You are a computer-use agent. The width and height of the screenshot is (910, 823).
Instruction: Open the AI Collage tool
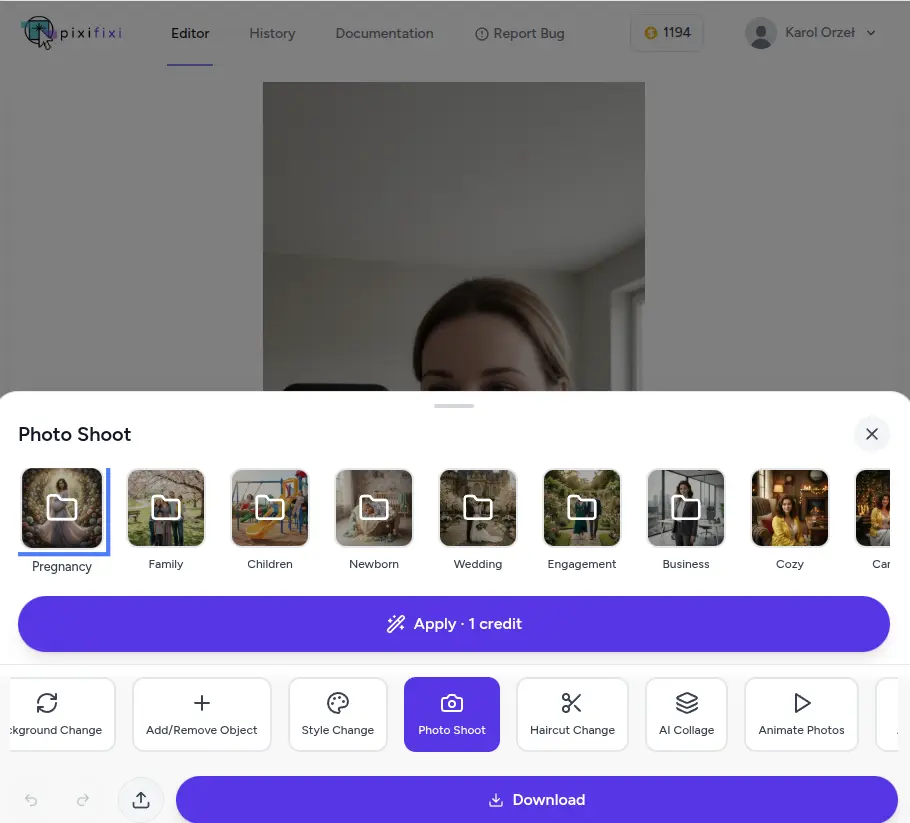coord(686,714)
